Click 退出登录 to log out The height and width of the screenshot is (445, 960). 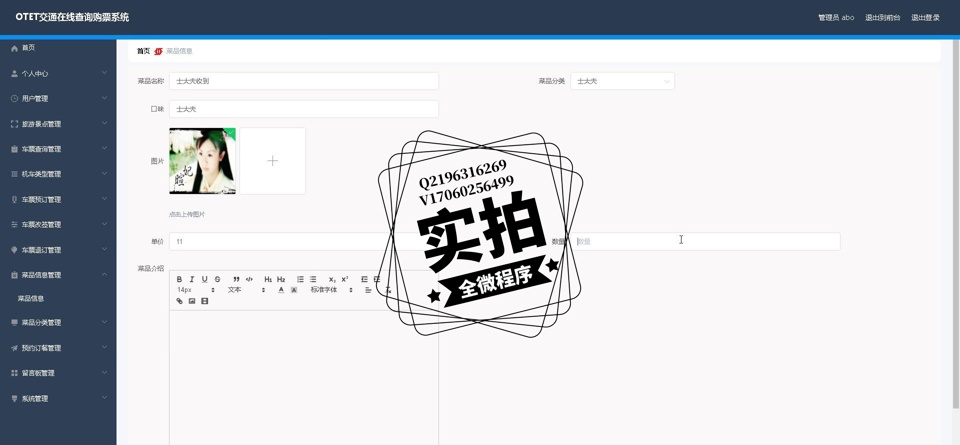pyautogui.click(x=925, y=18)
